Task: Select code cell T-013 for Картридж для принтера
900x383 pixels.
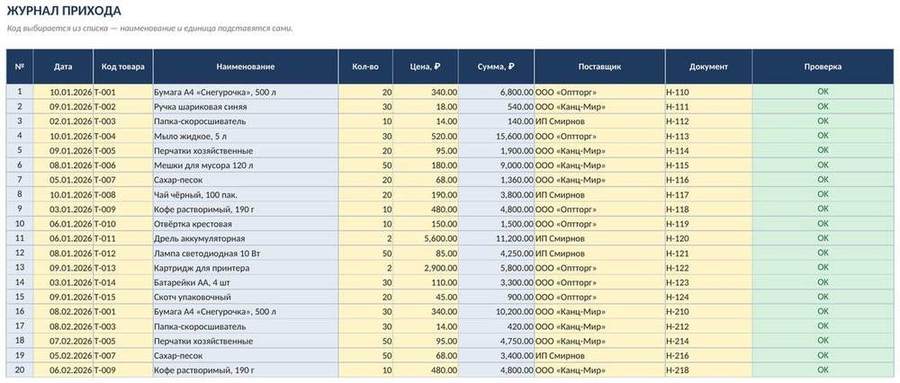Action: click(x=123, y=268)
